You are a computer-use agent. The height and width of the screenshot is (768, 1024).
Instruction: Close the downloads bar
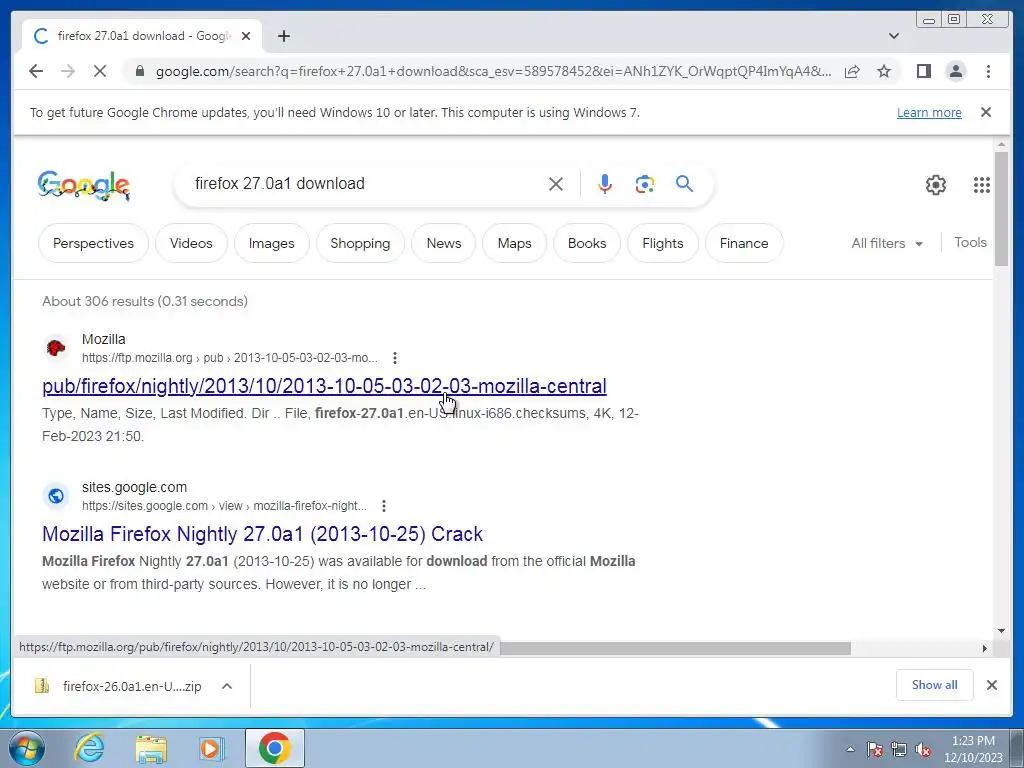pos(992,685)
